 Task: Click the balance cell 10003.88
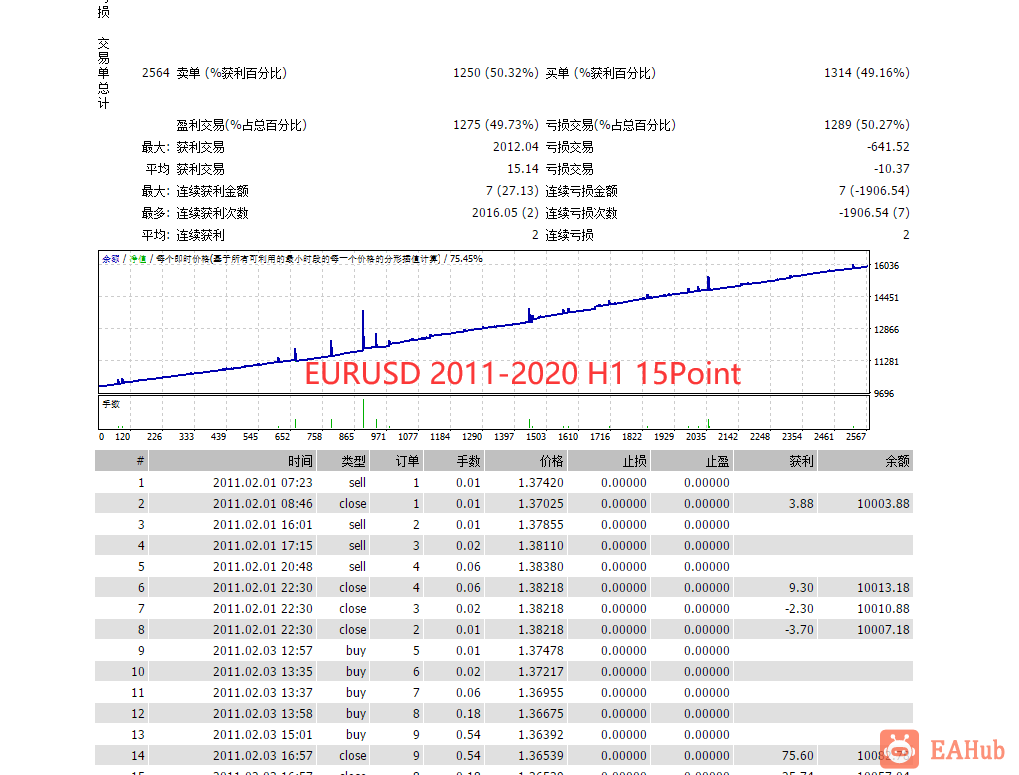[883, 503]
